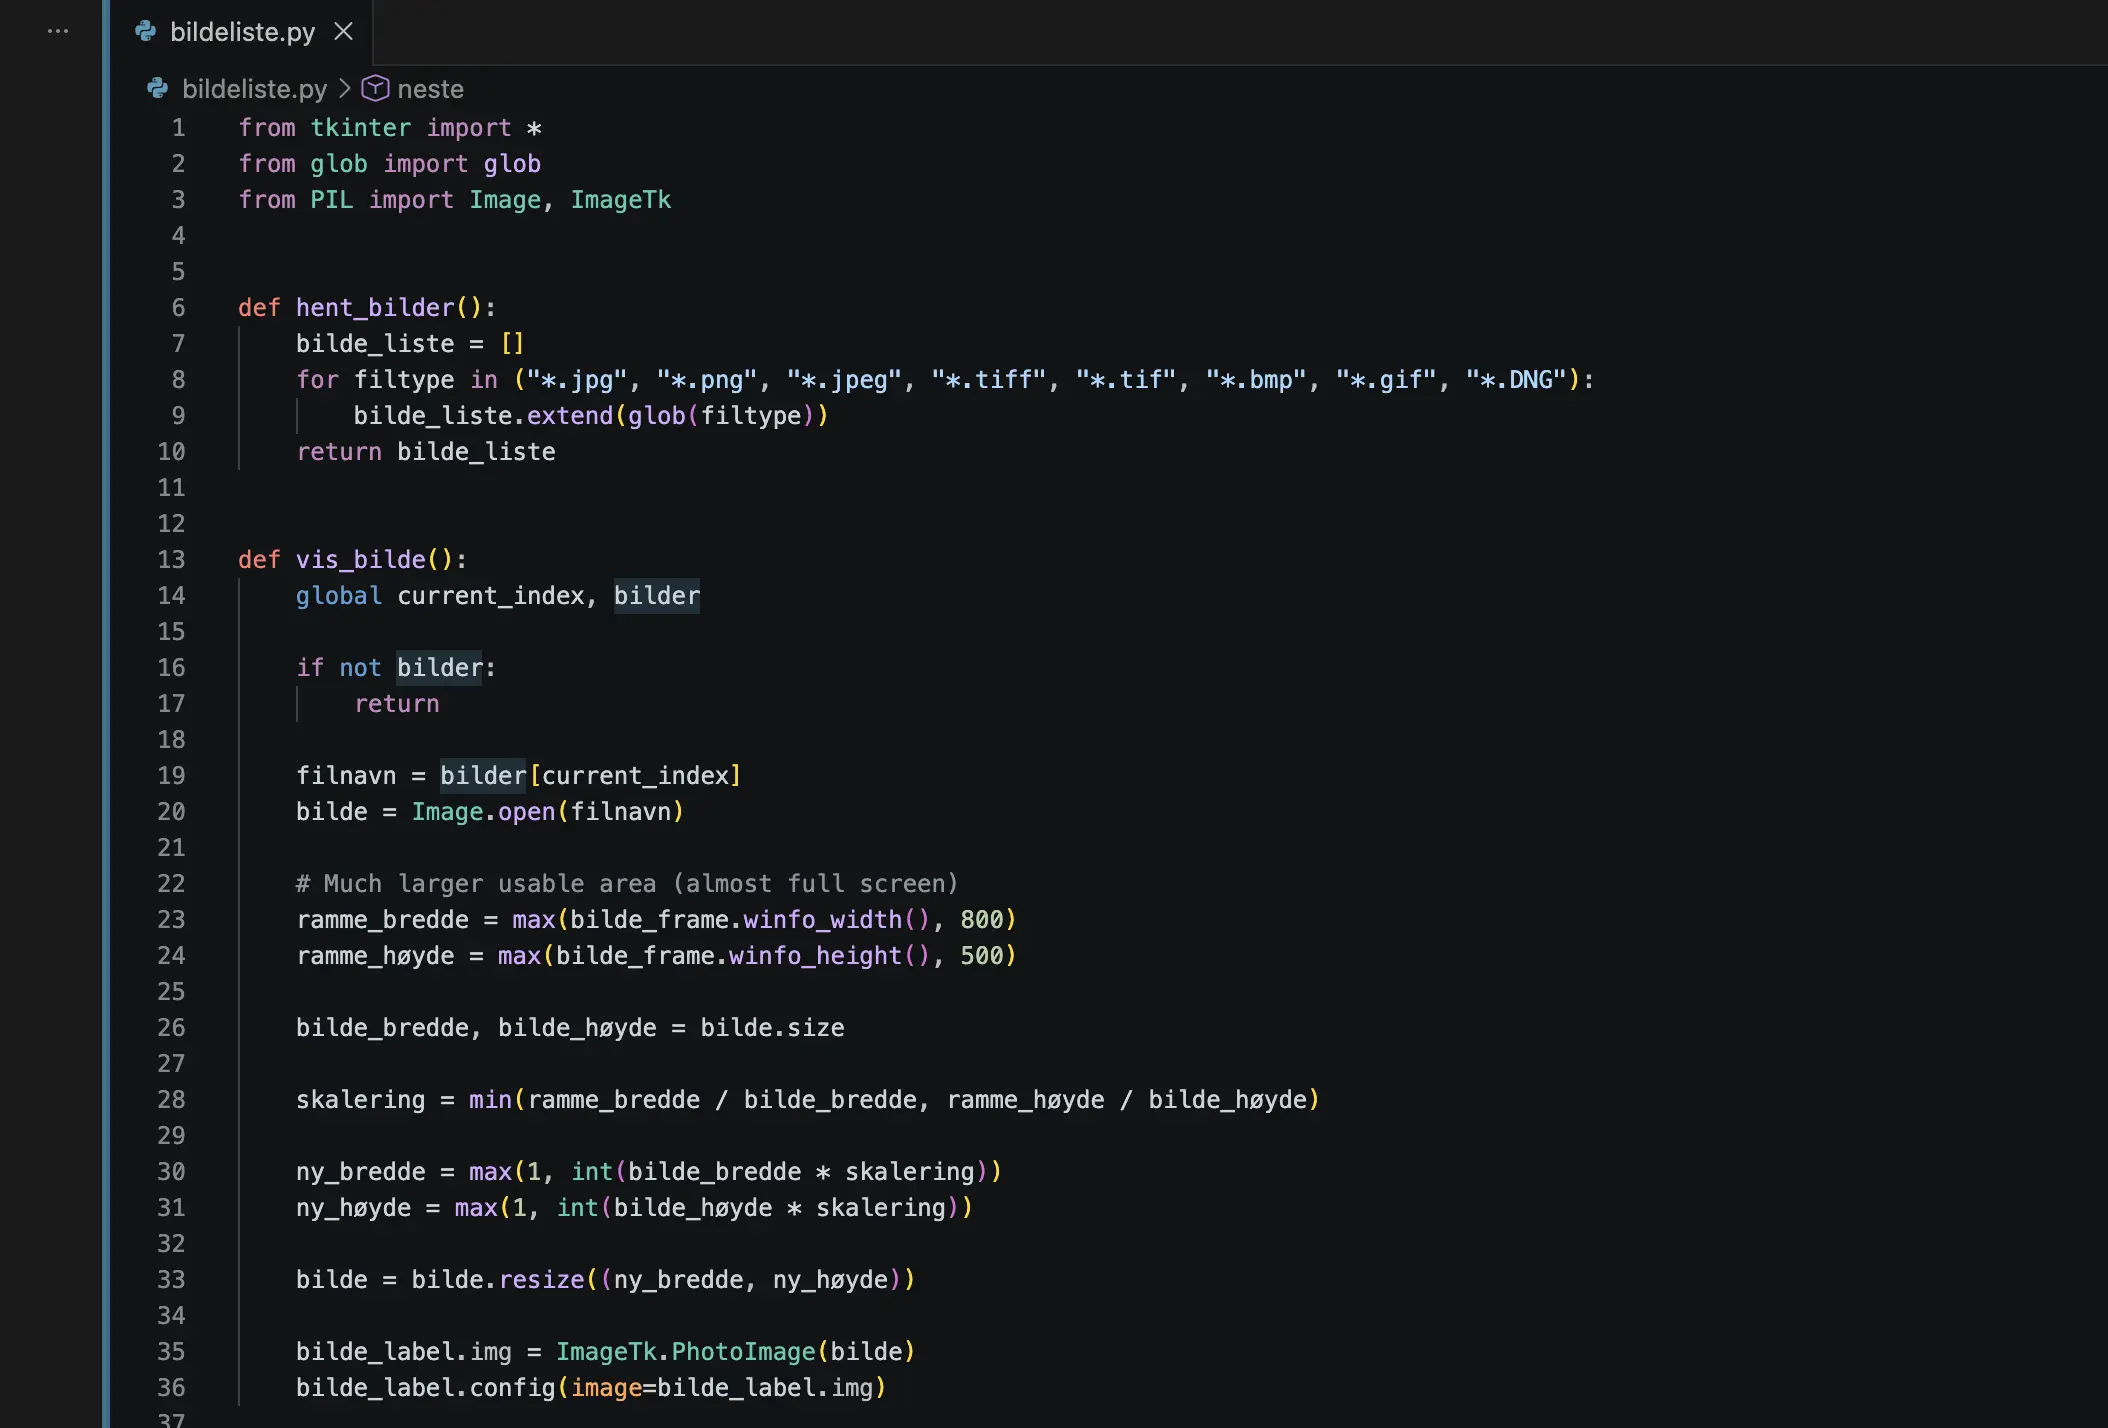Click 'ny_bredde' assignment on line 30
Viewport: 2108px width, 1428px height.
tap(361, 1172)
